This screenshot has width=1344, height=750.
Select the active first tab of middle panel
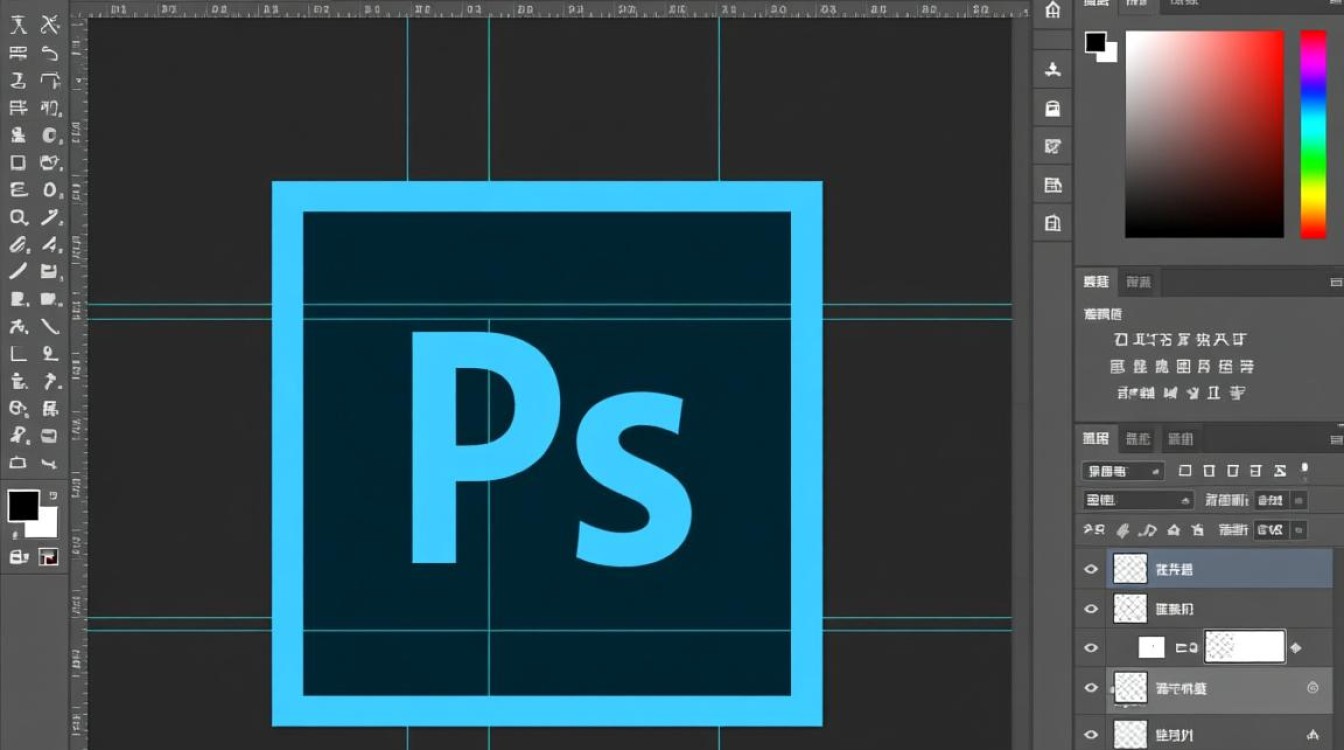pos(1097,282)
